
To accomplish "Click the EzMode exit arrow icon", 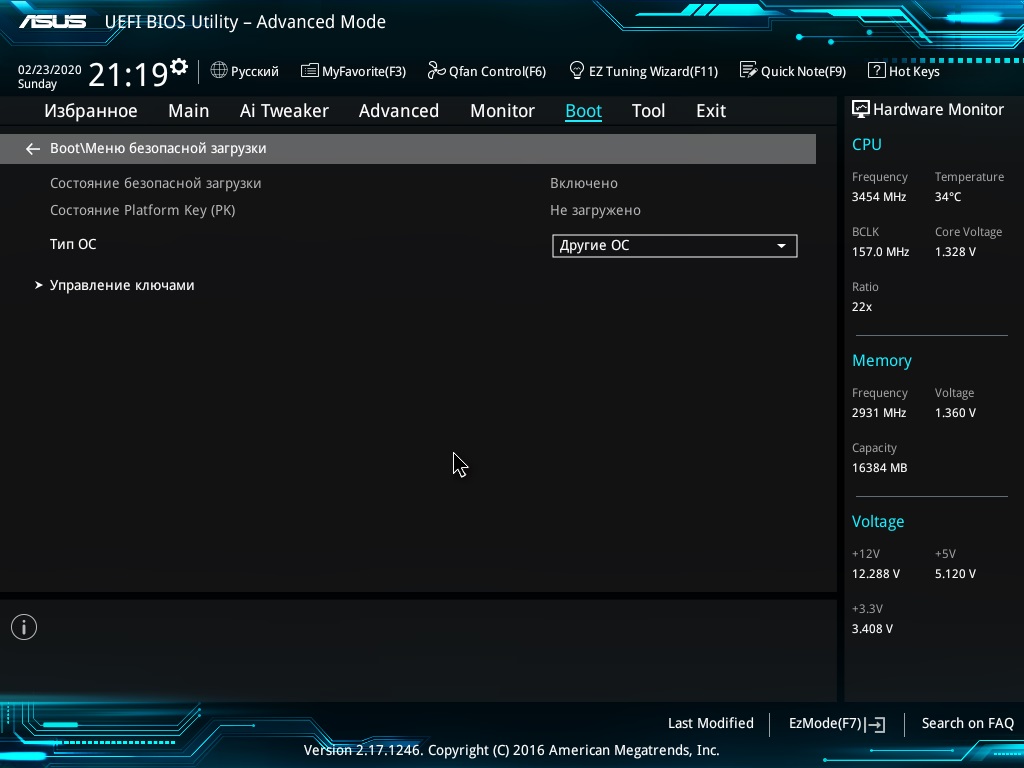I will pyautogui.click(x=875, y=724).
